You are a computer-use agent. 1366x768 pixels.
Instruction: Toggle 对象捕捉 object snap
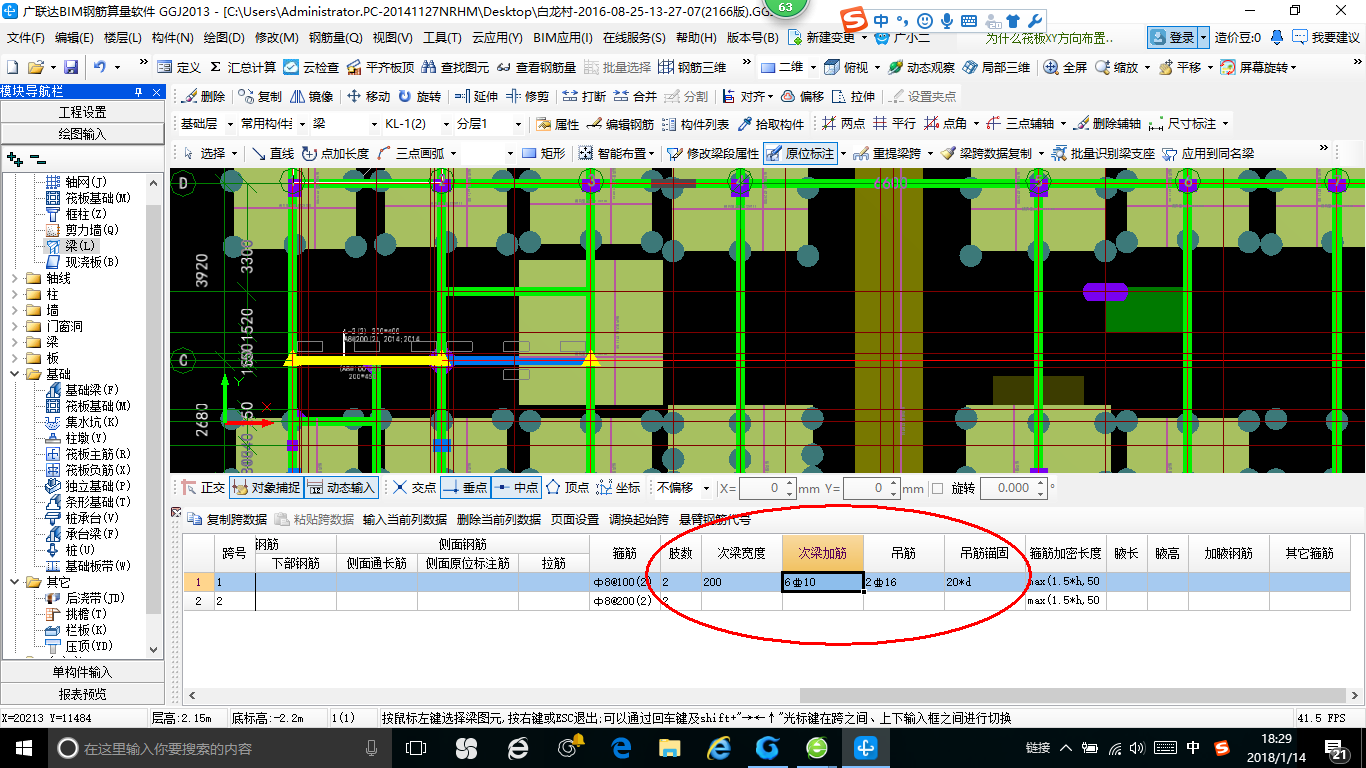pos(266,488)
